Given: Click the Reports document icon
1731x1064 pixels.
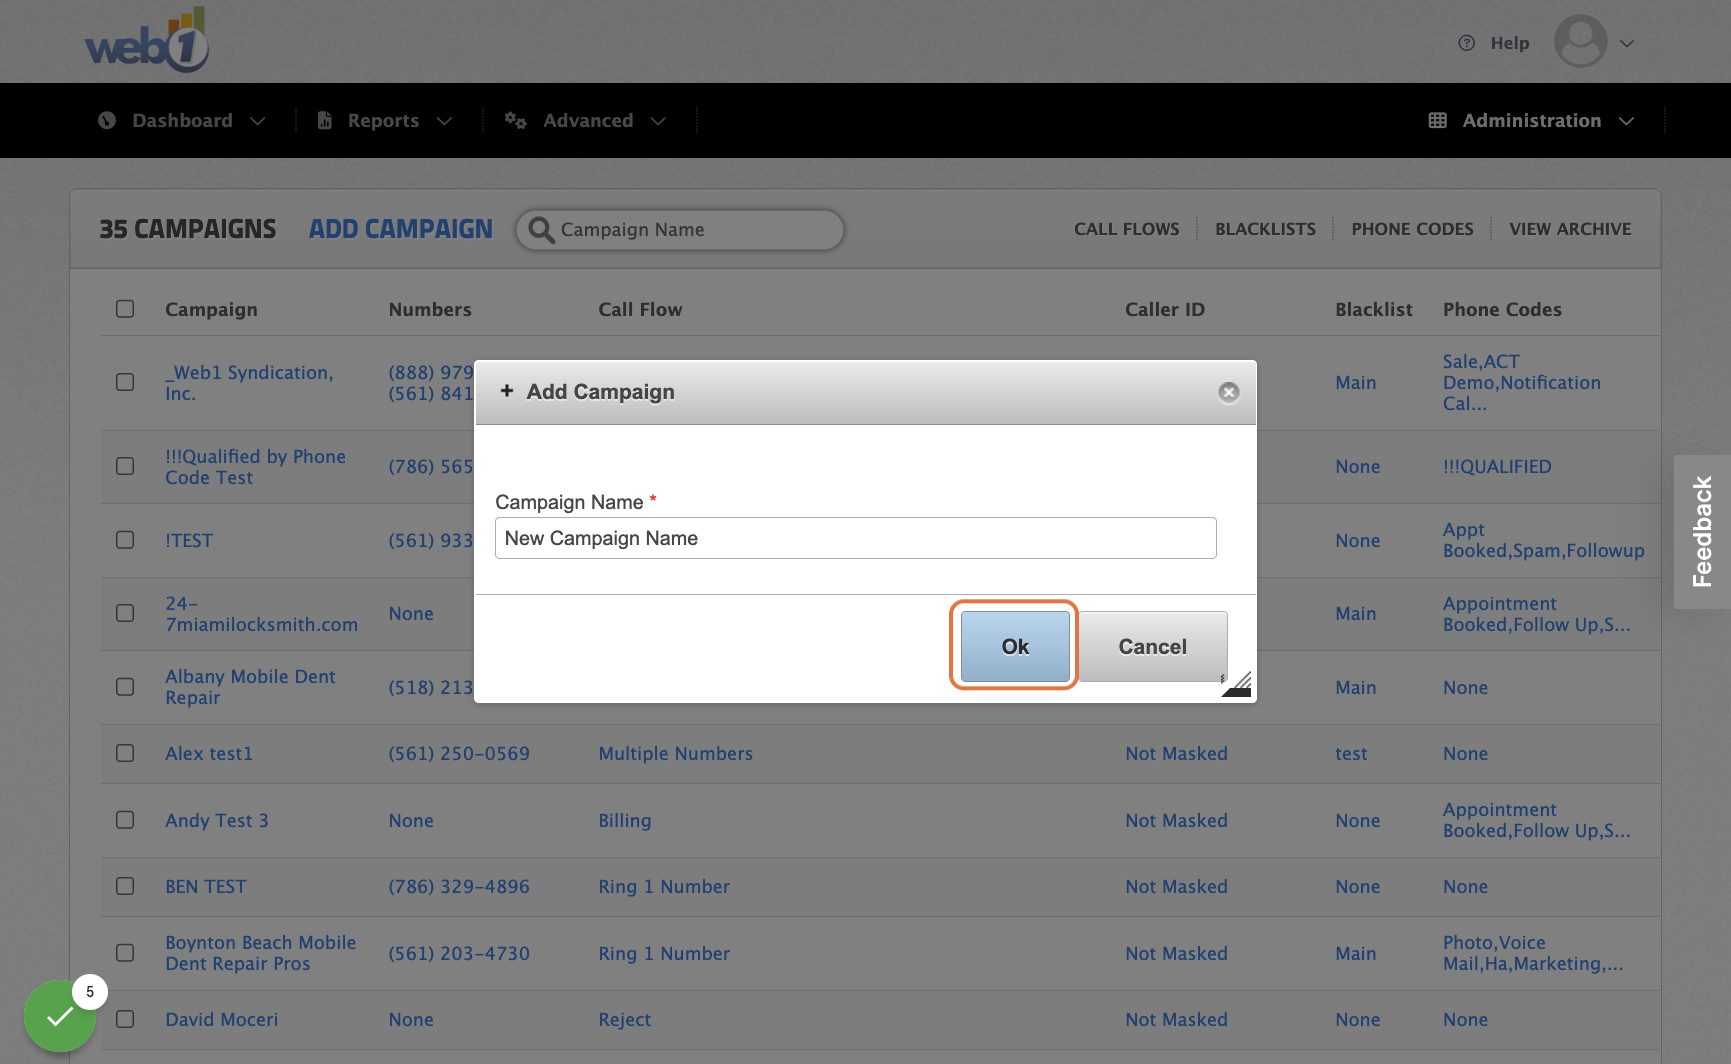Looking at the screenshot, I should click(x=325, y=120).
